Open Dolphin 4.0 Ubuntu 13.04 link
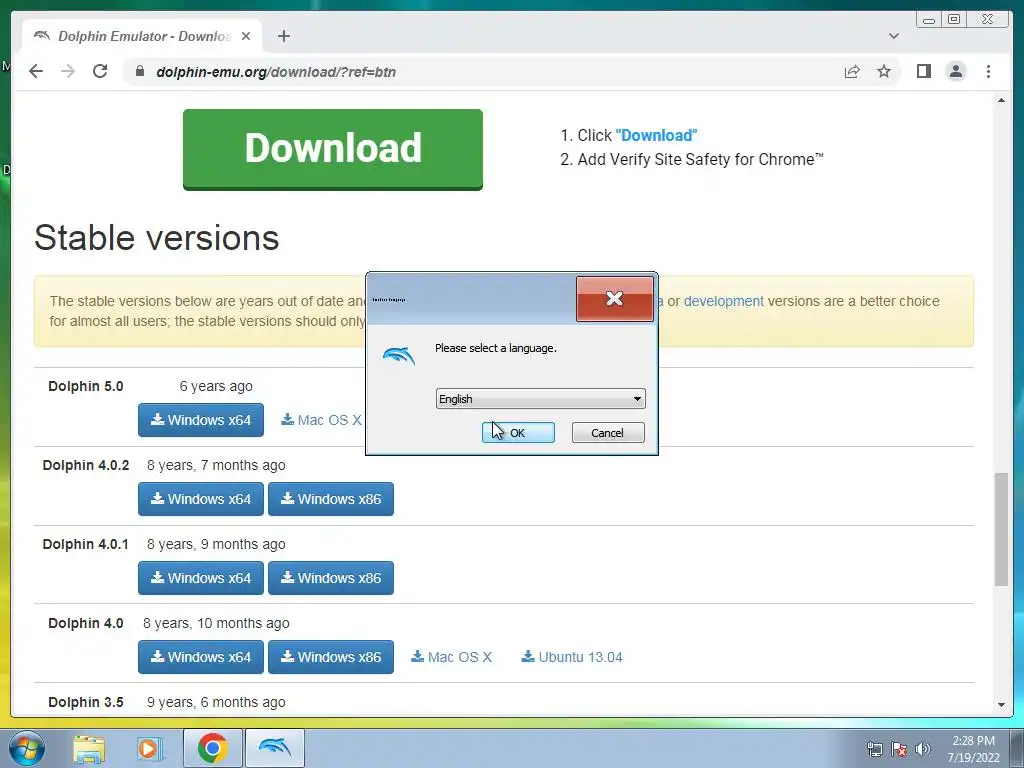This screenshot has height=768, width=1024. tap(571, 657)
